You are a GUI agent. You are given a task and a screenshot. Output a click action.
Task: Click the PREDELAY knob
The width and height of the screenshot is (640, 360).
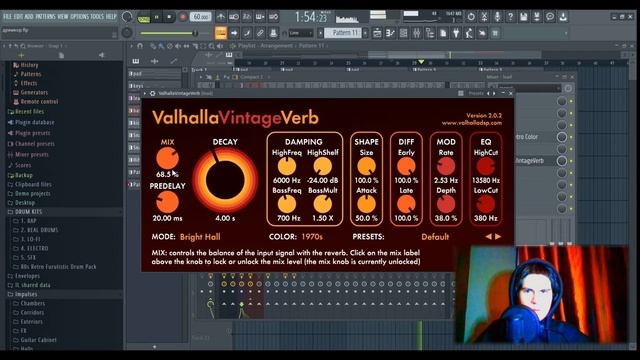(167, 202)
